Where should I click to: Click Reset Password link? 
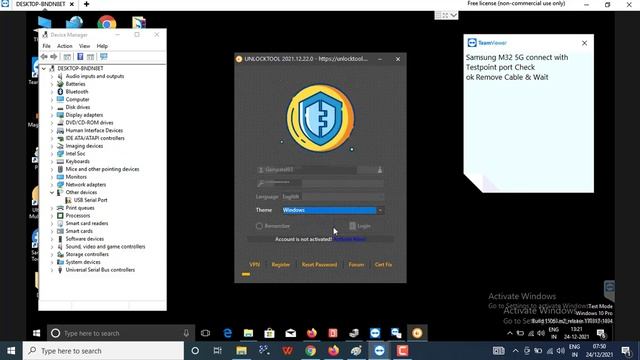tap(319, 264)
